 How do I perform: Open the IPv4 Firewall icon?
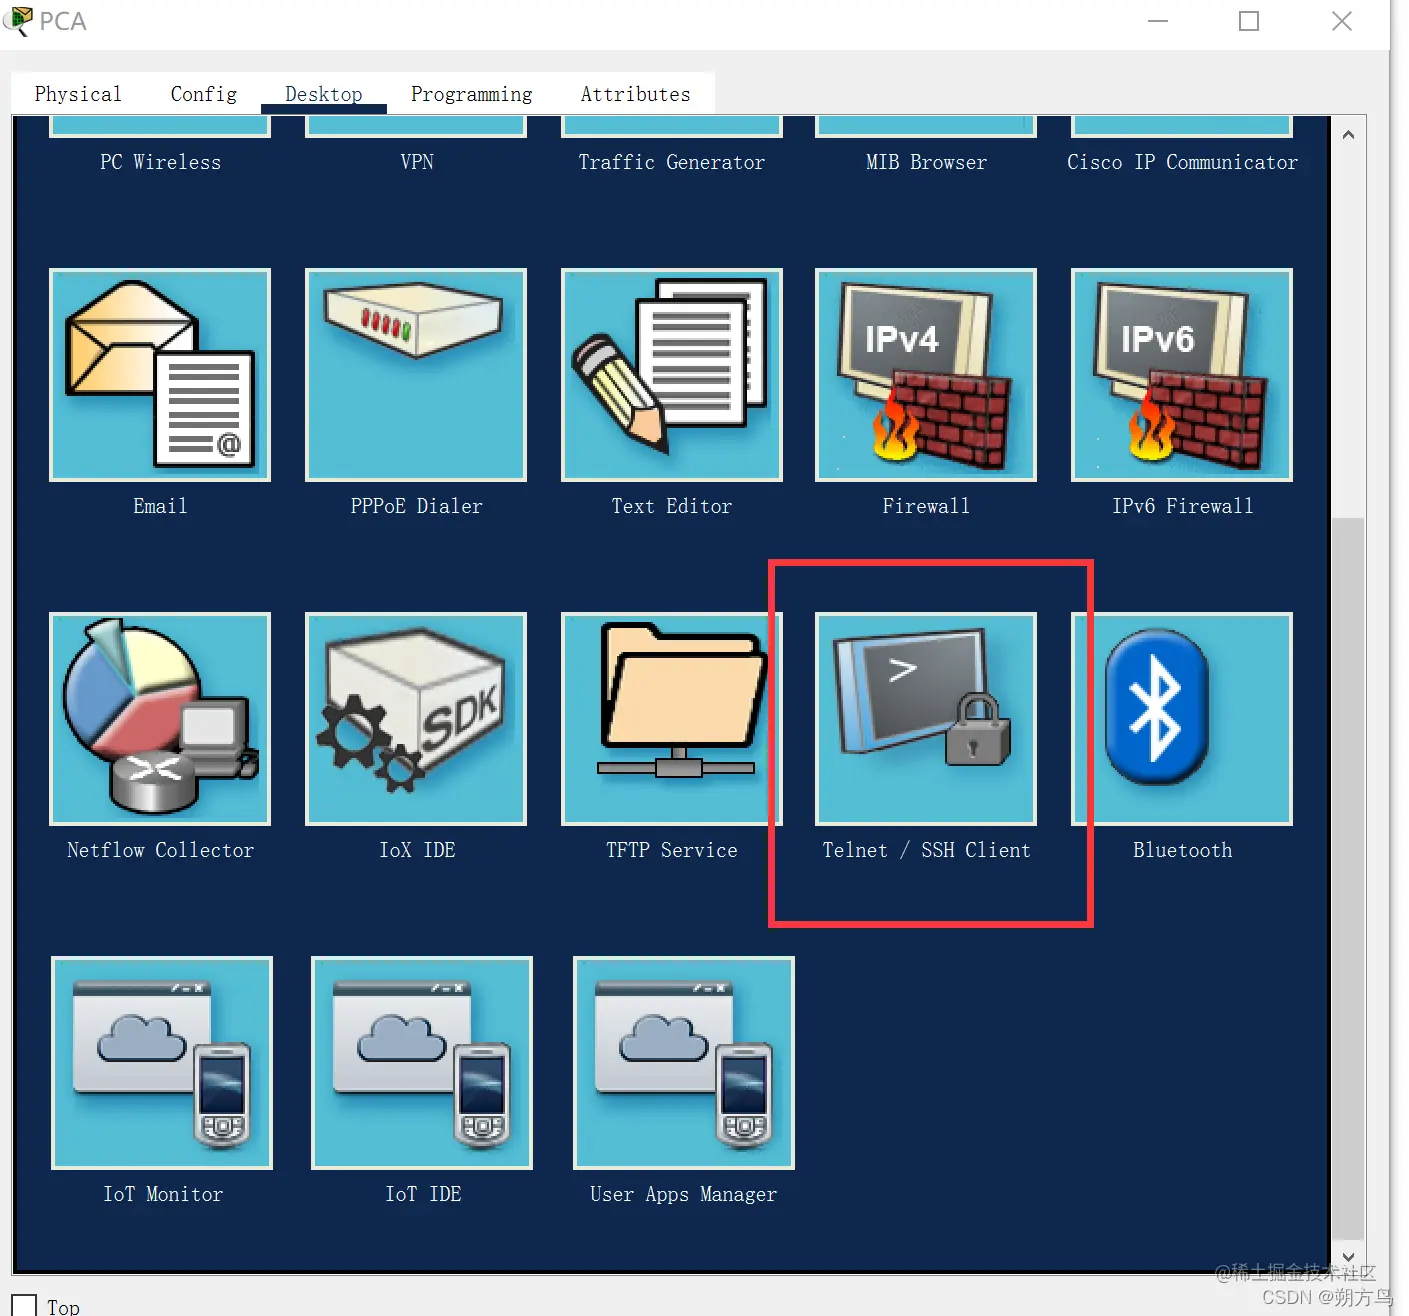[x=926, y=375]
